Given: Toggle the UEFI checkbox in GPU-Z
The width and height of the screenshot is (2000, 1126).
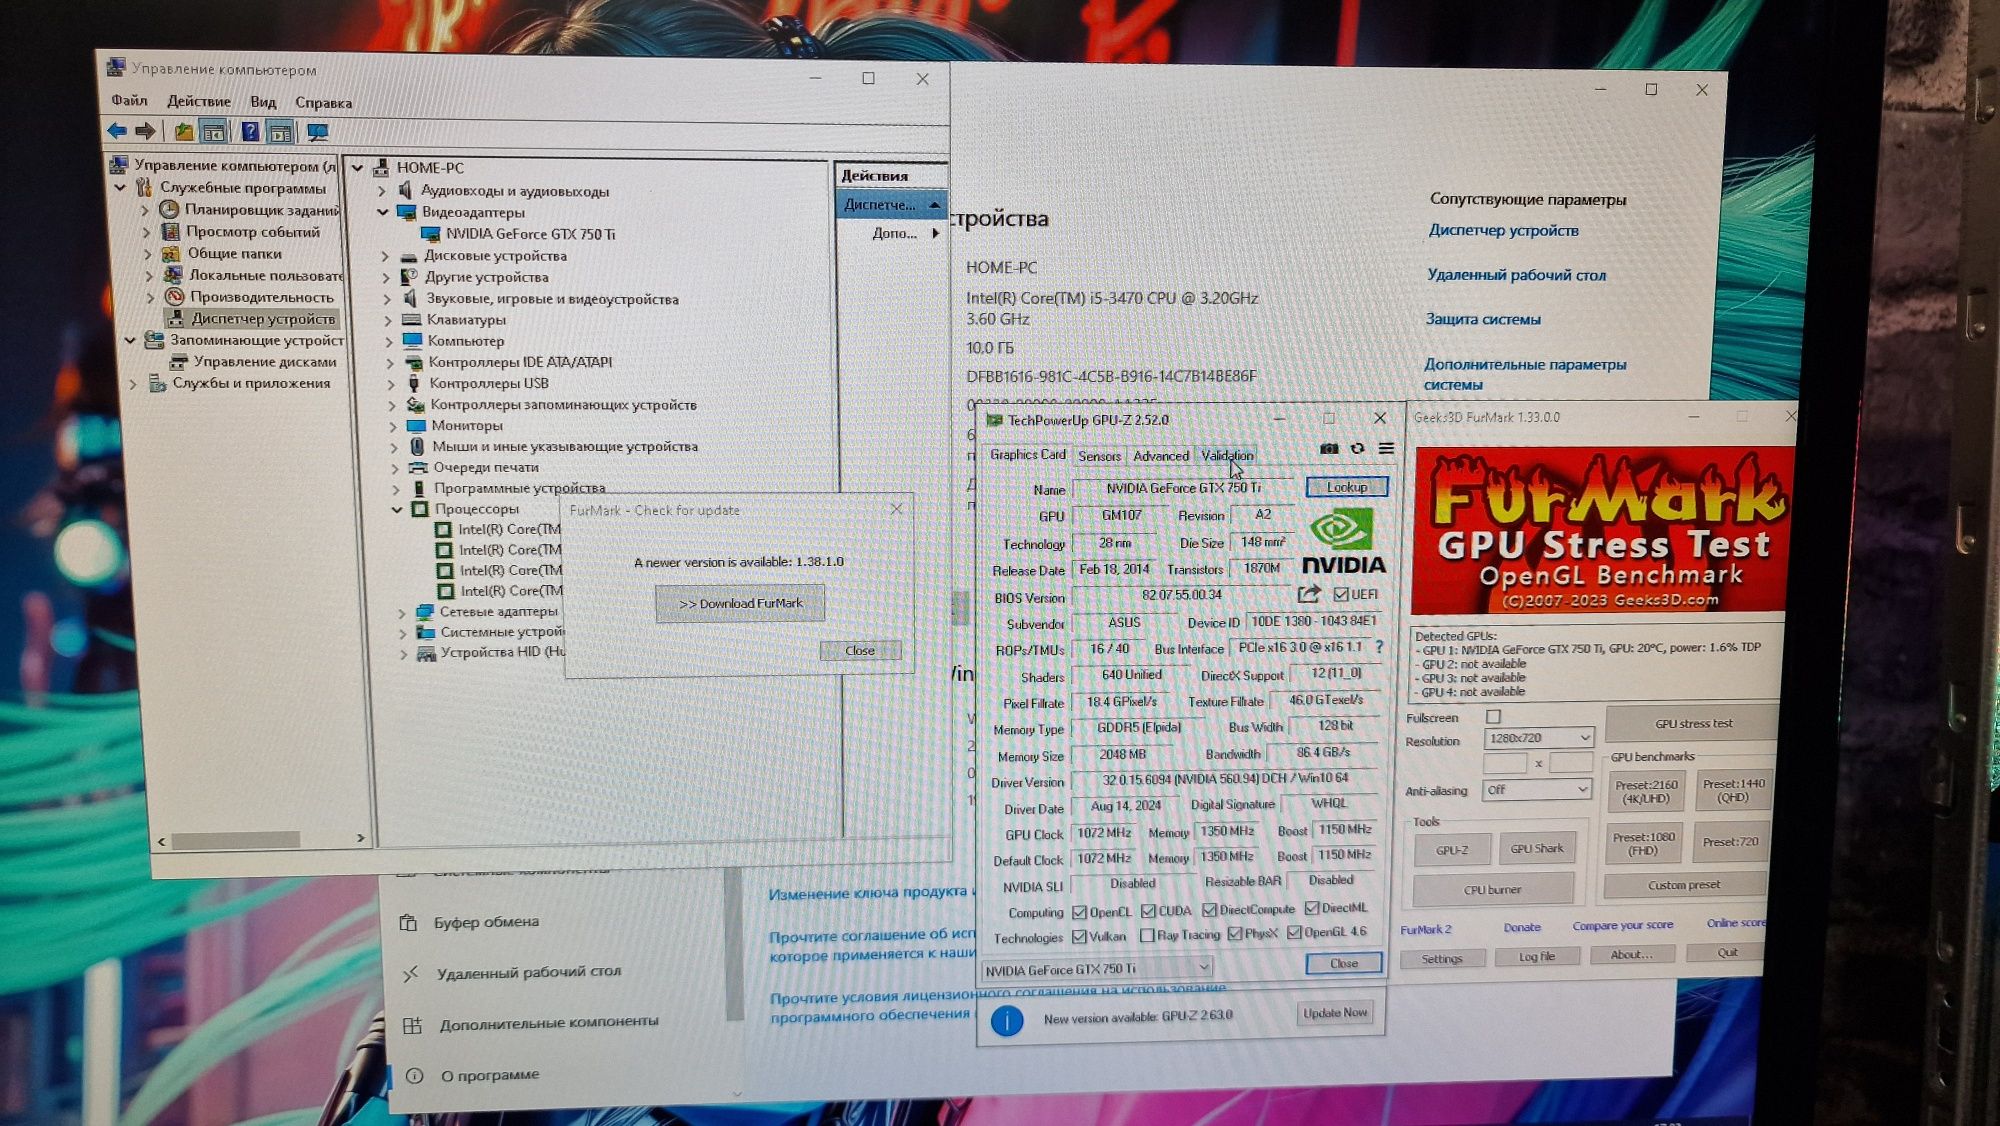Looking at the screenshot, I should pyautogui.click(x=1341, y=594).
